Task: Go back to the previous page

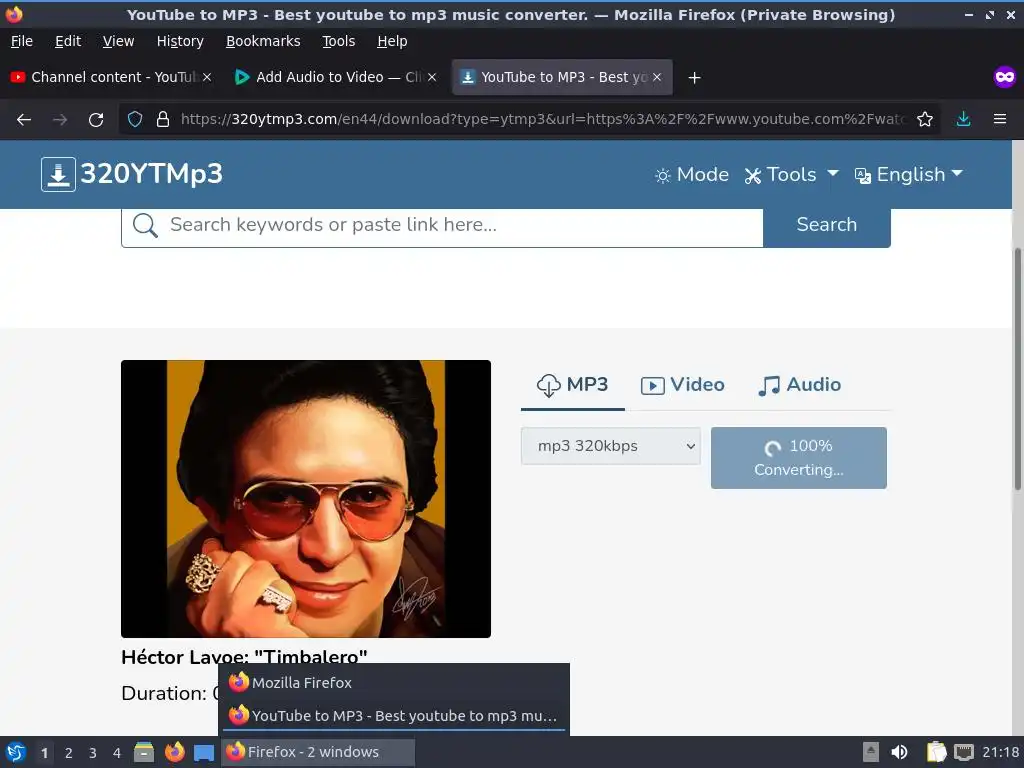Action: coord(24,120)
